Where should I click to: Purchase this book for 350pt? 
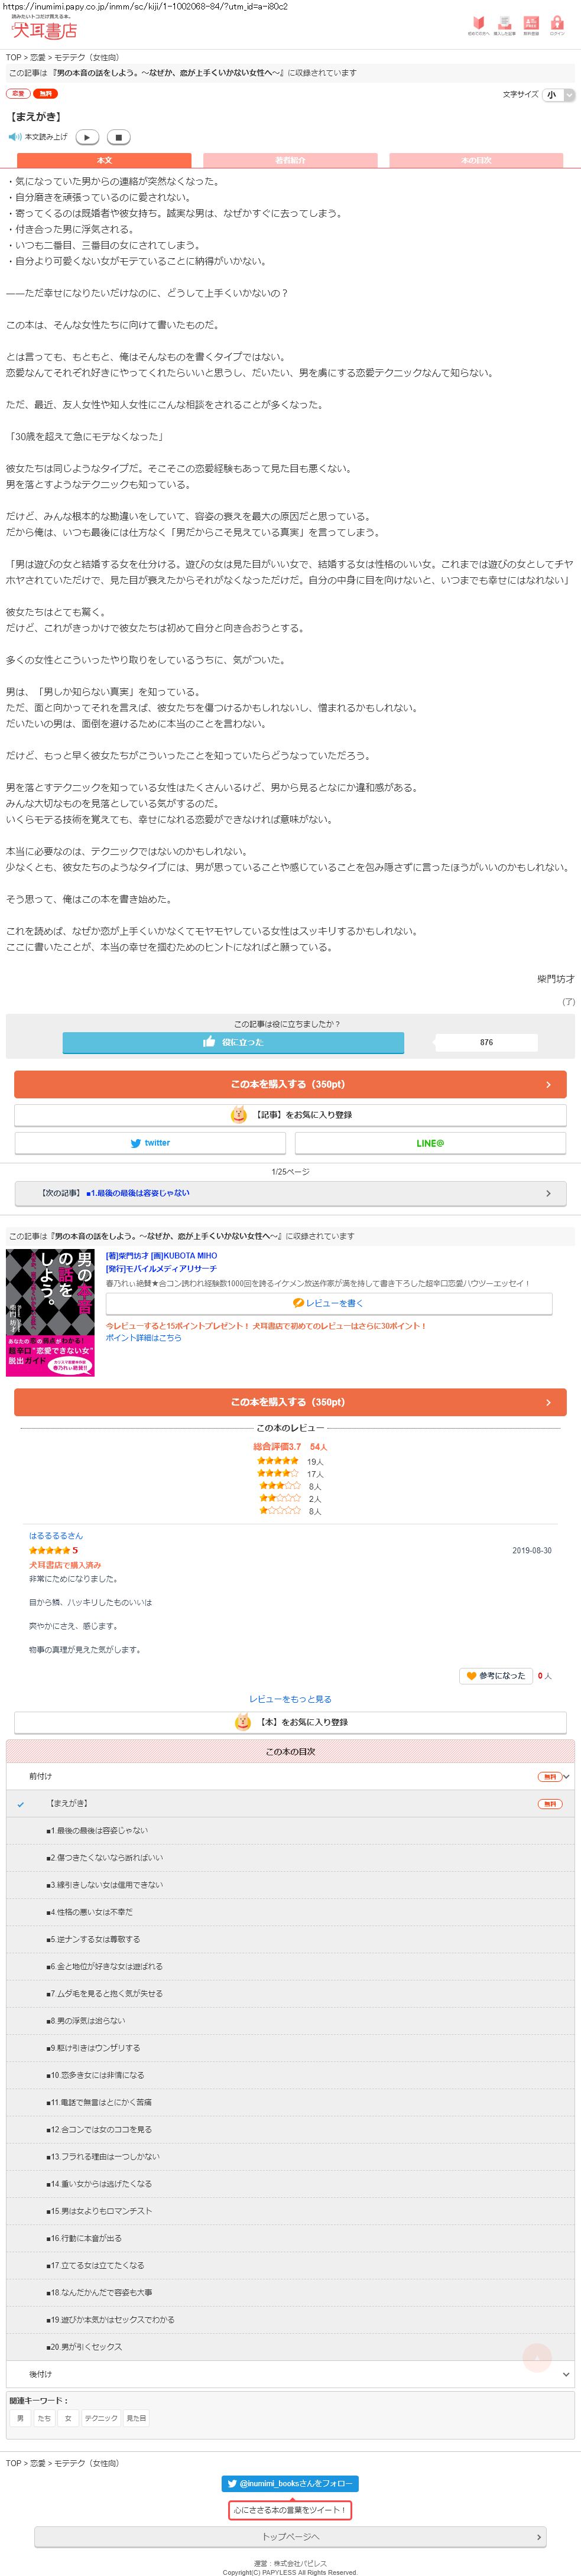coord(290,1084)
